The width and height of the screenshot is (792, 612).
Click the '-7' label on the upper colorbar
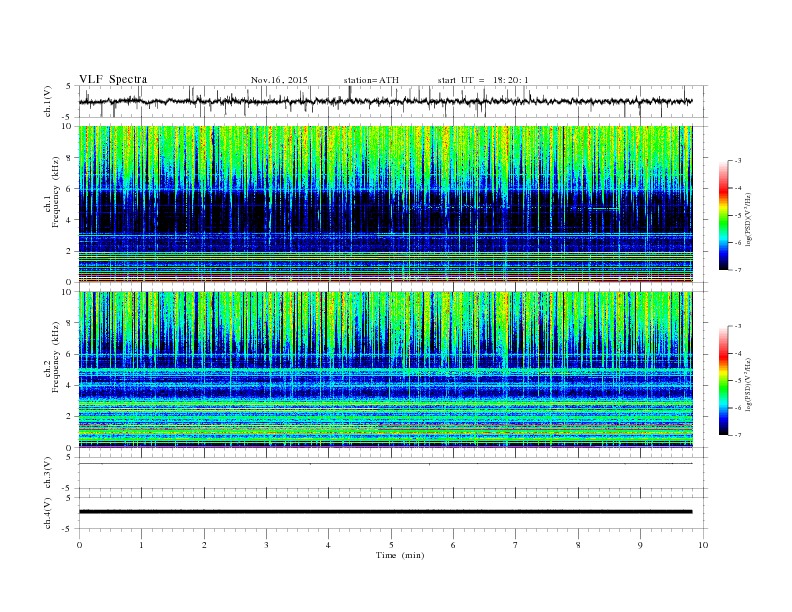738,270
